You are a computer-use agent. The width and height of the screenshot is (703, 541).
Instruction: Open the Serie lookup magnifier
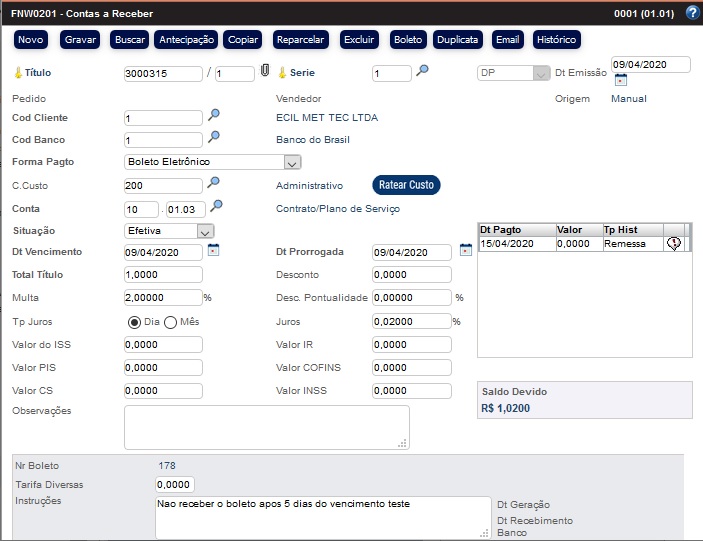click(x=423, y=71)
